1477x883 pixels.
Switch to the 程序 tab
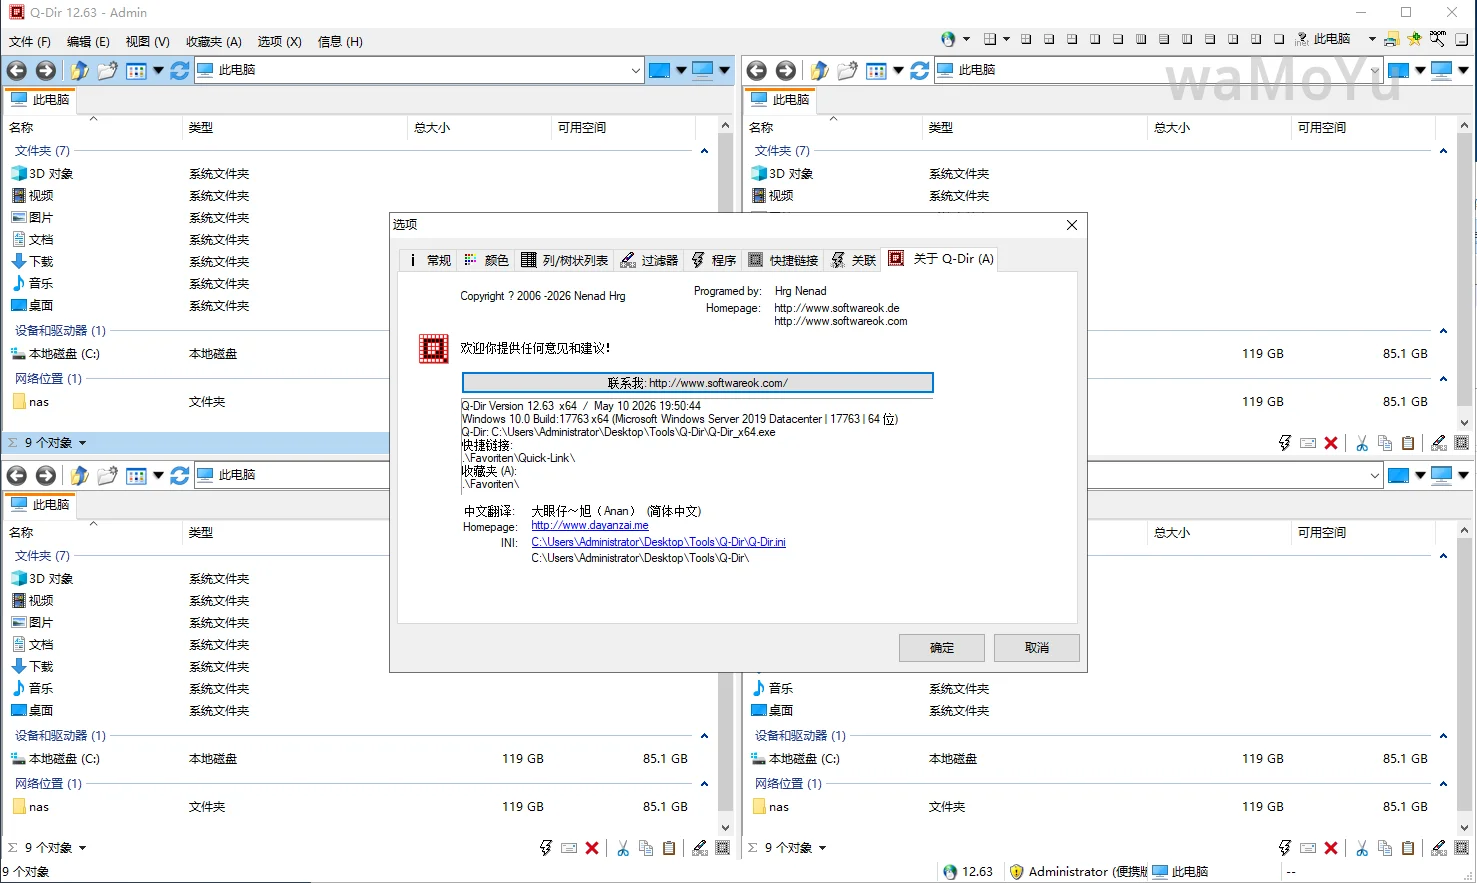click(714, 260)
